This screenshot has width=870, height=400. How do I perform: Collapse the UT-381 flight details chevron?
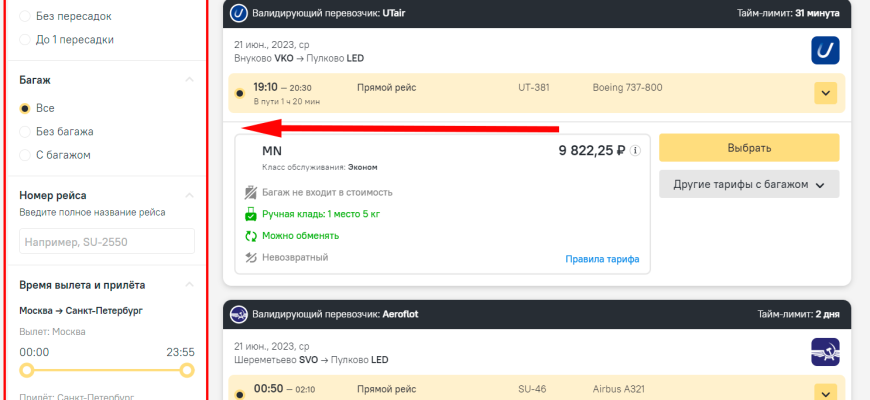(825, 93)
